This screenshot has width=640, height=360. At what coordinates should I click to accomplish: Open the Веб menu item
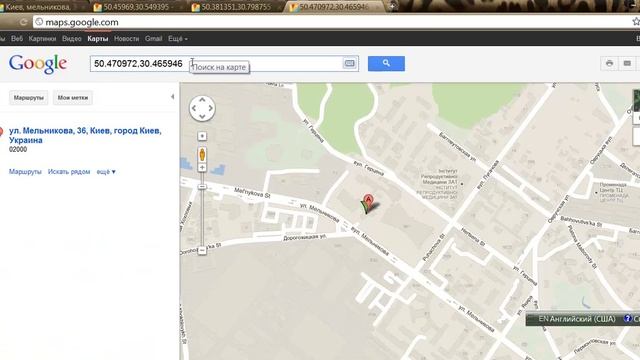tap(17, 39)
